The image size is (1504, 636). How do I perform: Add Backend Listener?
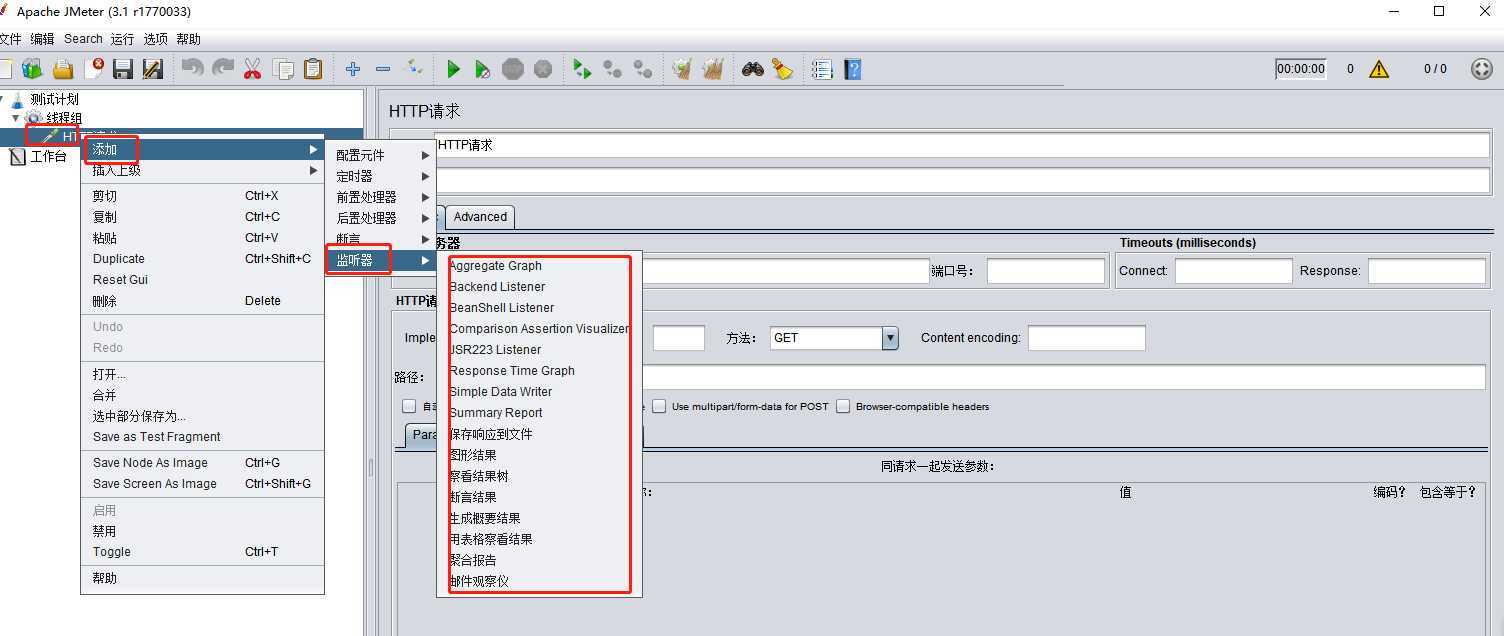click(539, 287)
